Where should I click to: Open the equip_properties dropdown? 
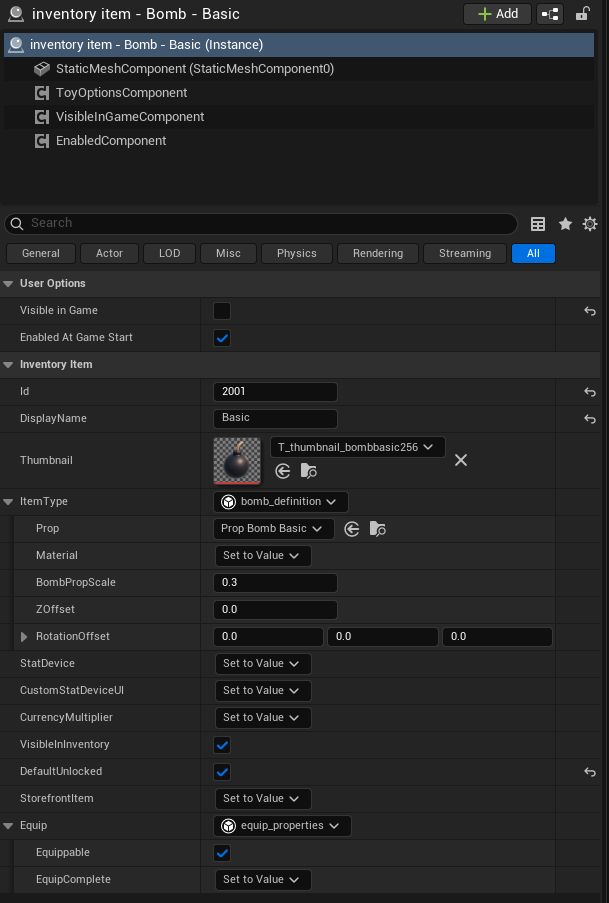(x=282, y=826)
